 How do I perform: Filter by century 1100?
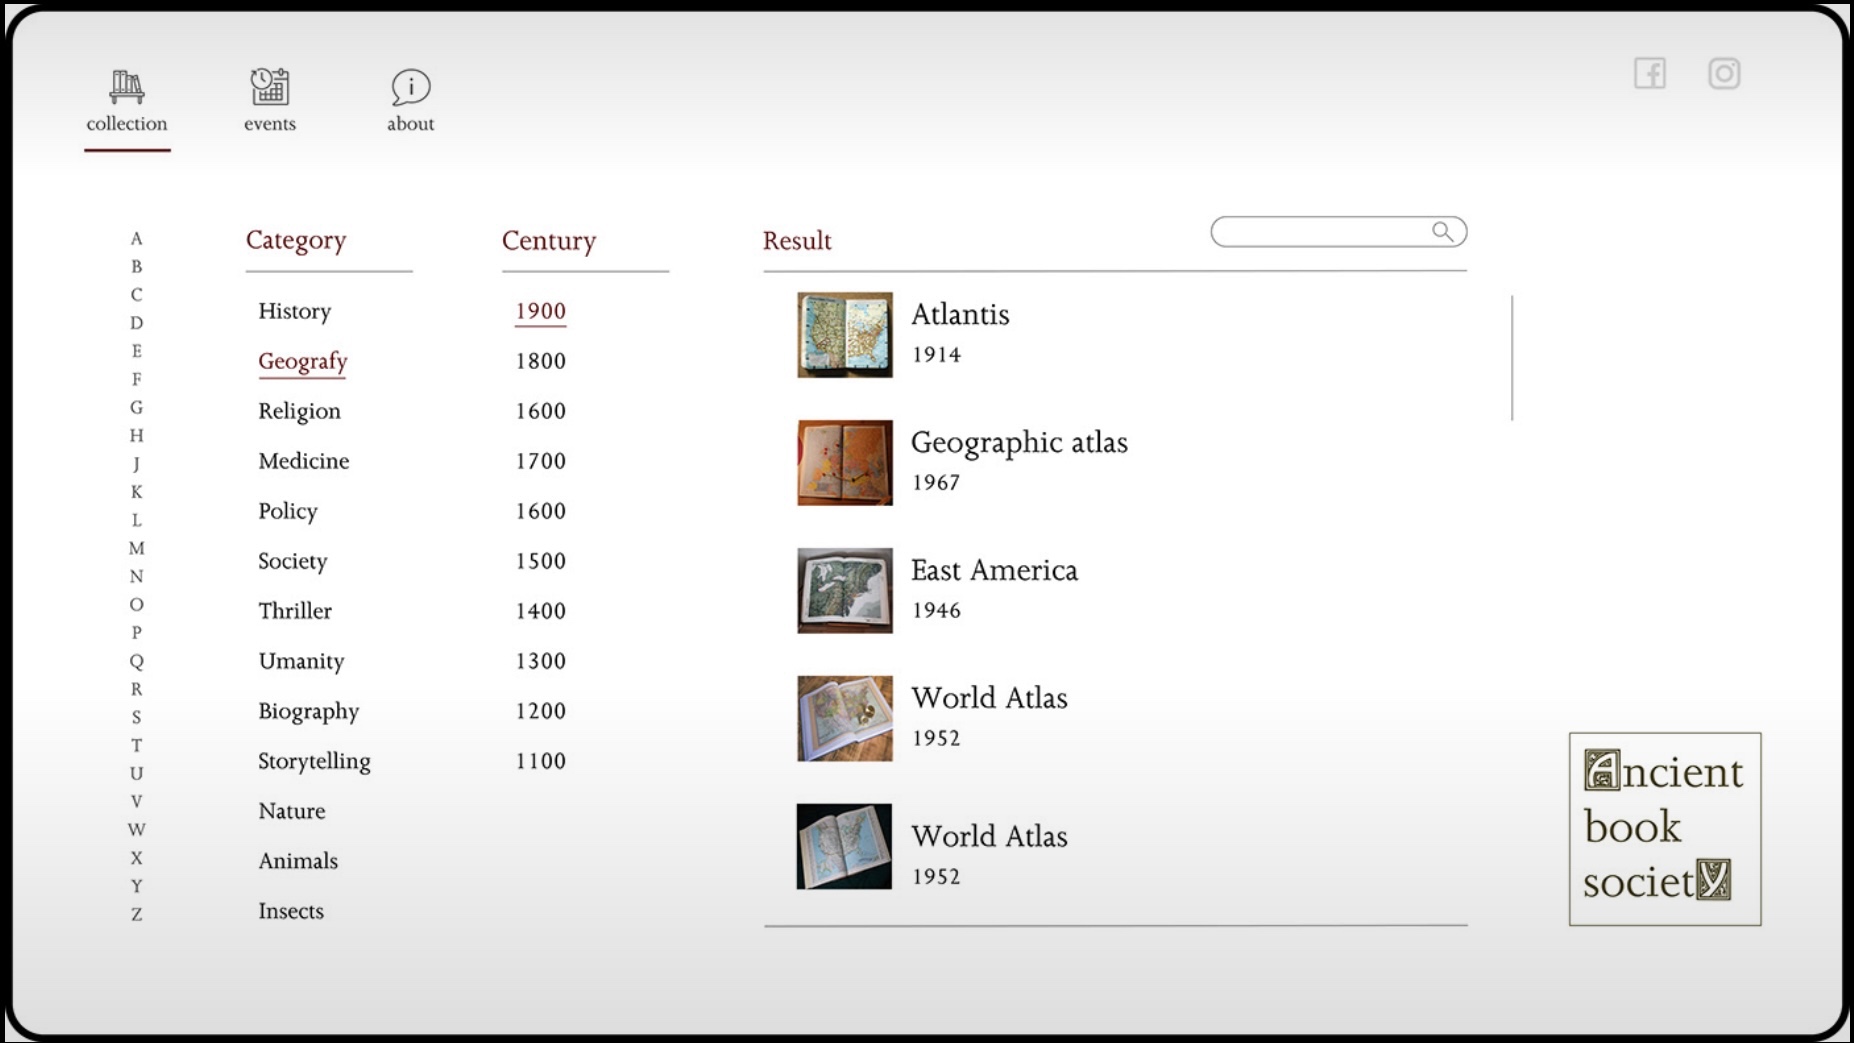541,761
